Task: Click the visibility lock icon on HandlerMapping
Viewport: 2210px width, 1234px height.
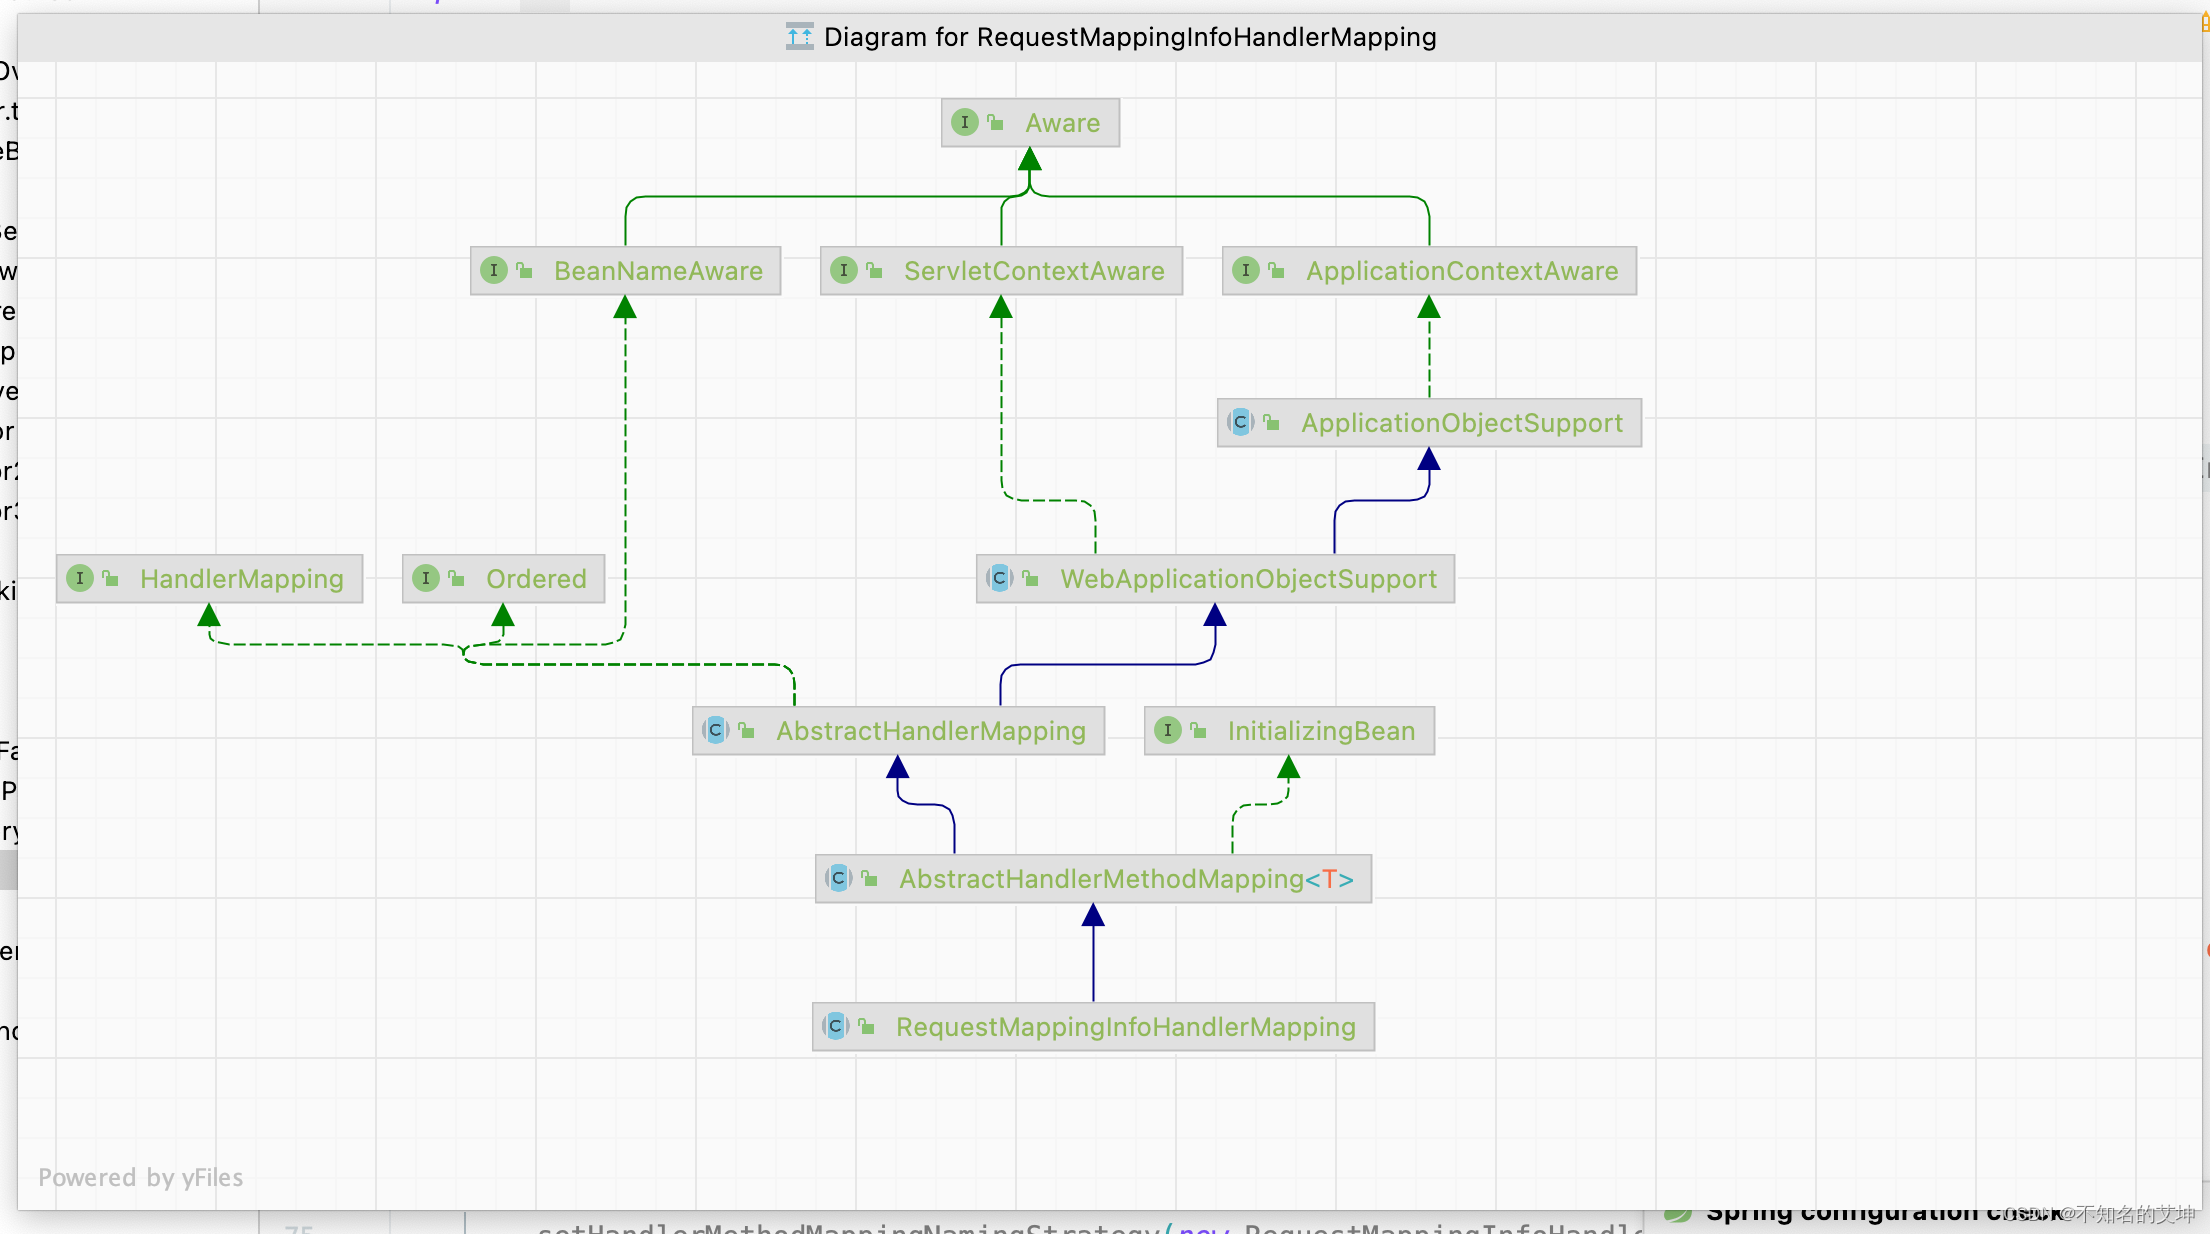Action: (x=110, y=579)
